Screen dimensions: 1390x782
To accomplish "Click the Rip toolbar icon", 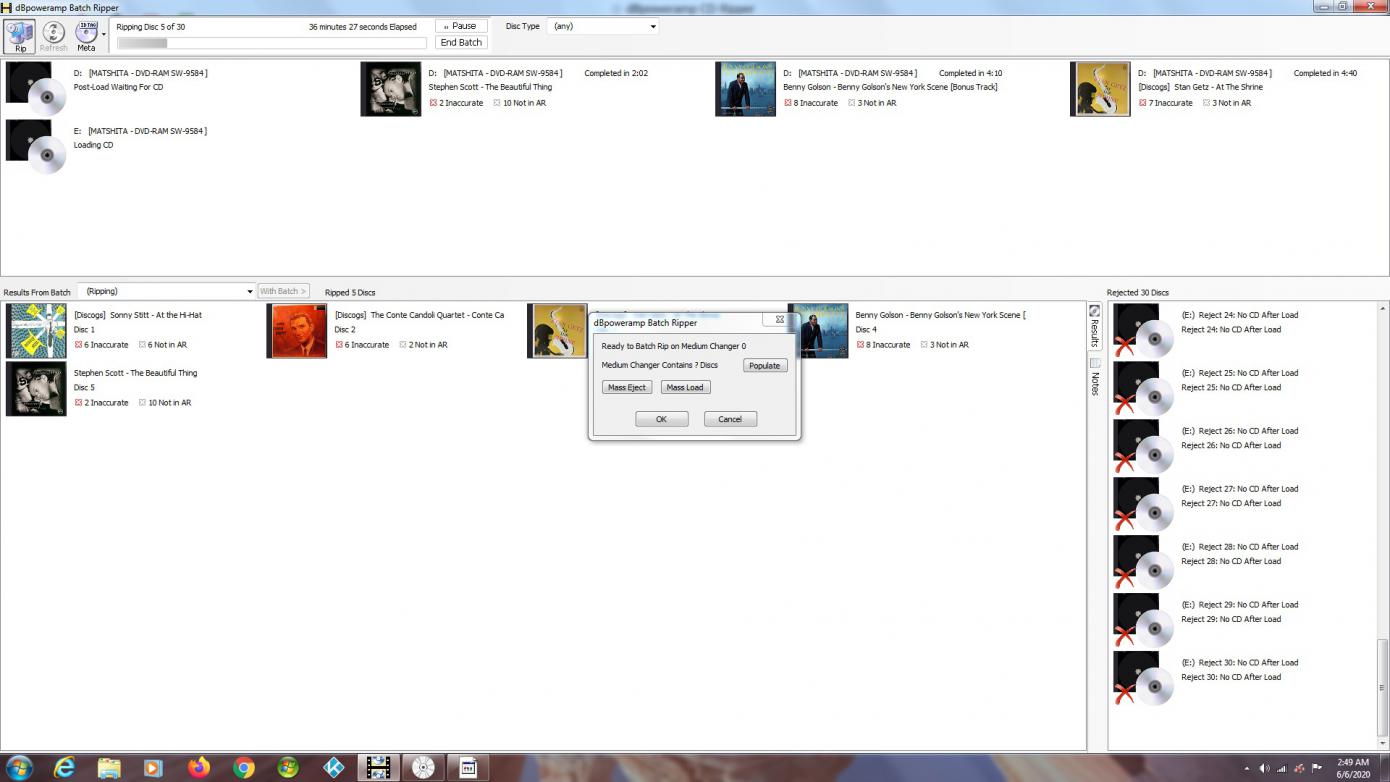I will click(20, 35).
